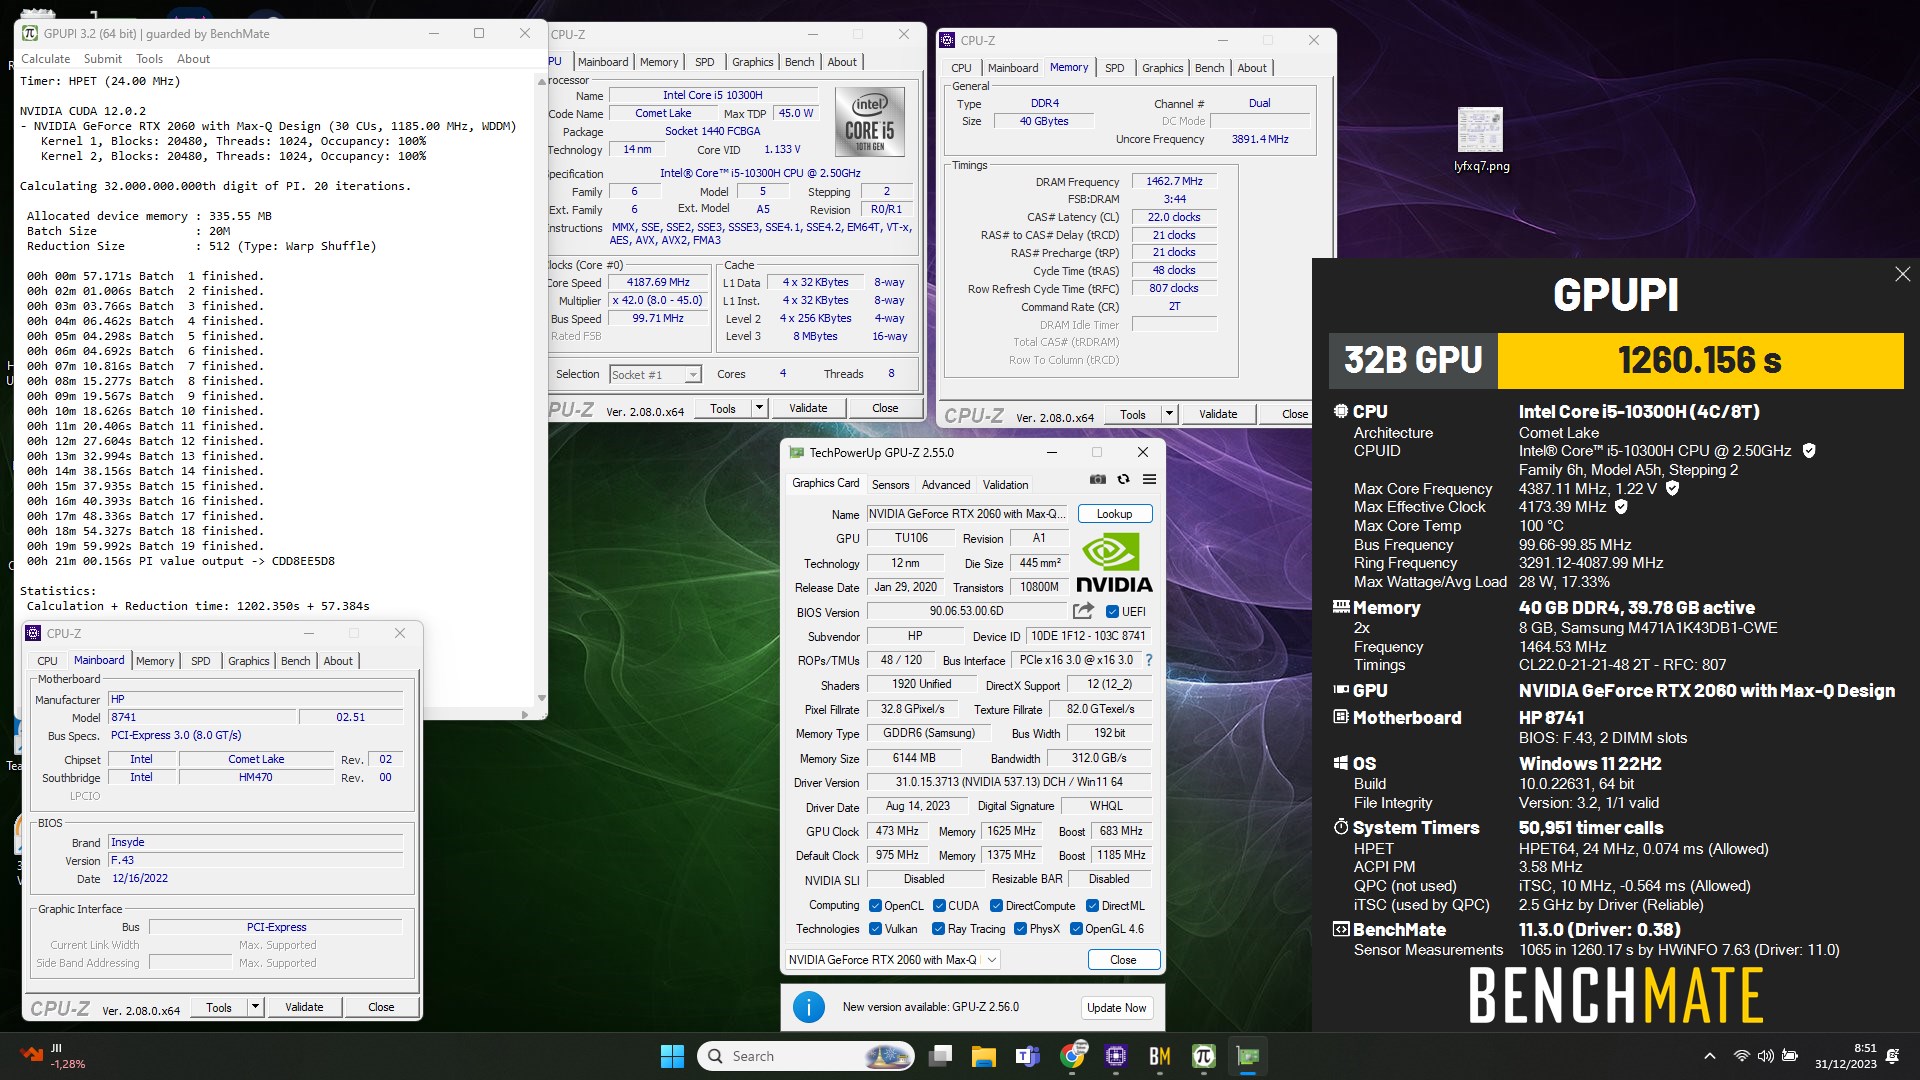Show hidden system tray icons
Viewport: 1920px width, 1080px height.
1709,1056
